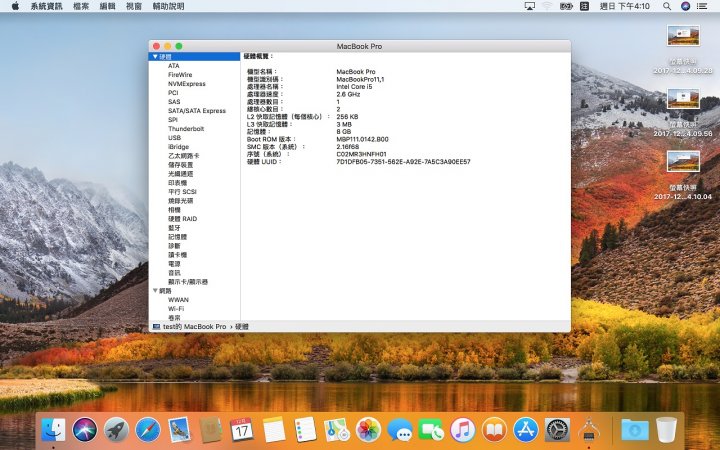Open Finder from the dock
720x450 pixels.
[53, 430]
